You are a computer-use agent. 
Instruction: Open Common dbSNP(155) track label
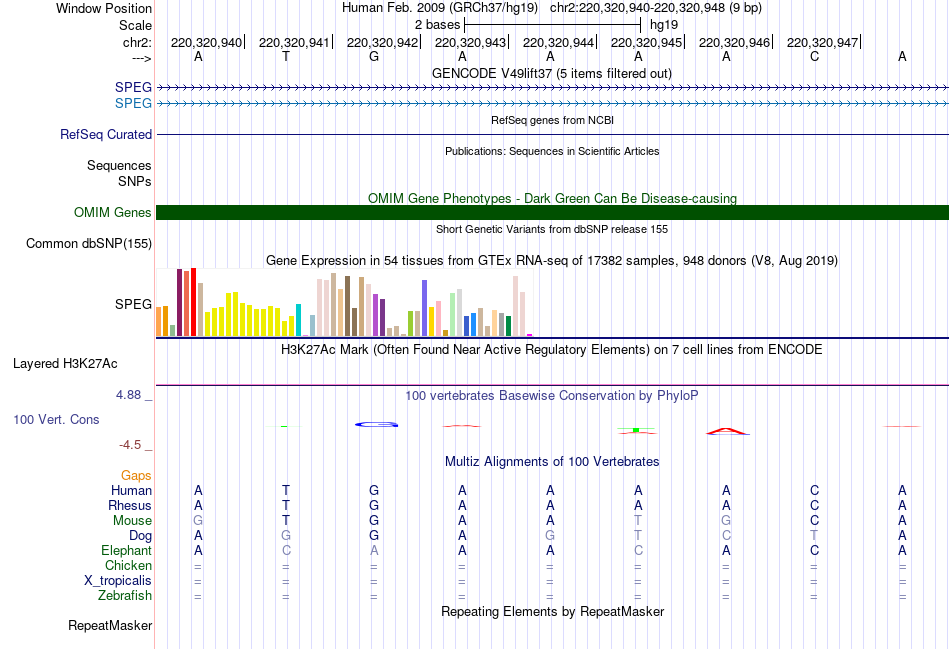[x=88, y=244]
